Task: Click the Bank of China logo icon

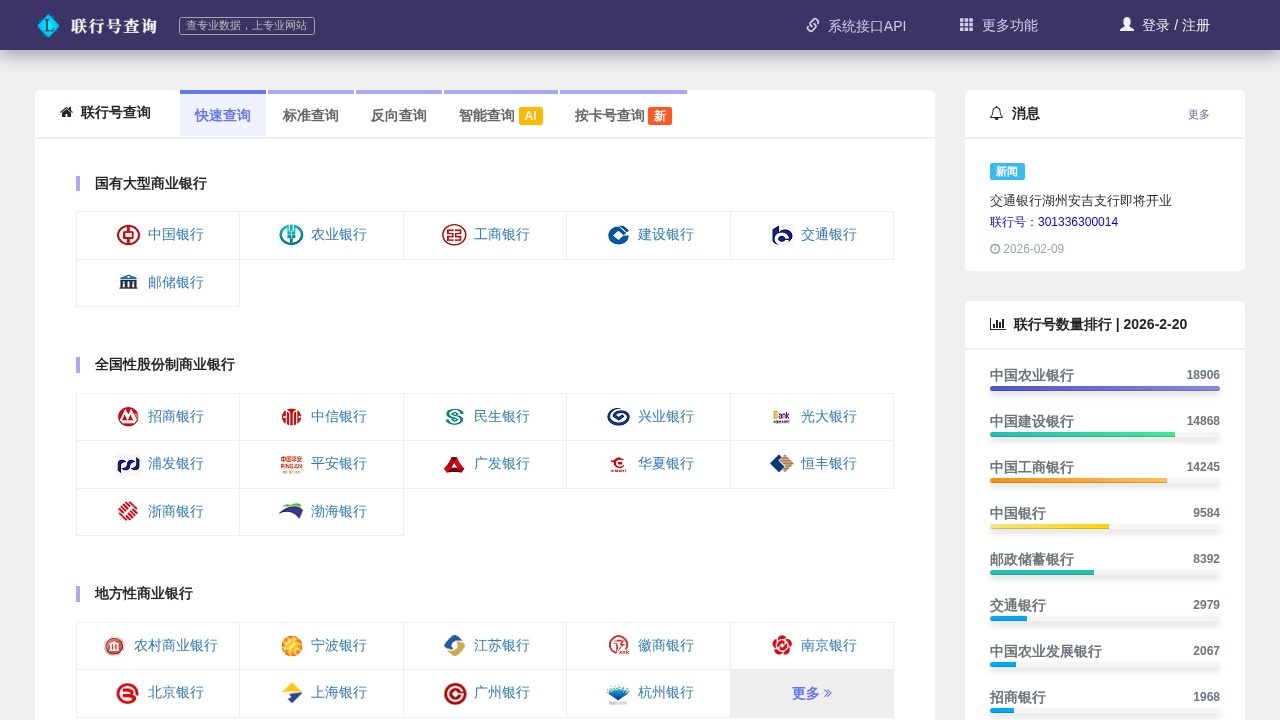Action: click(x=128, y=235)
